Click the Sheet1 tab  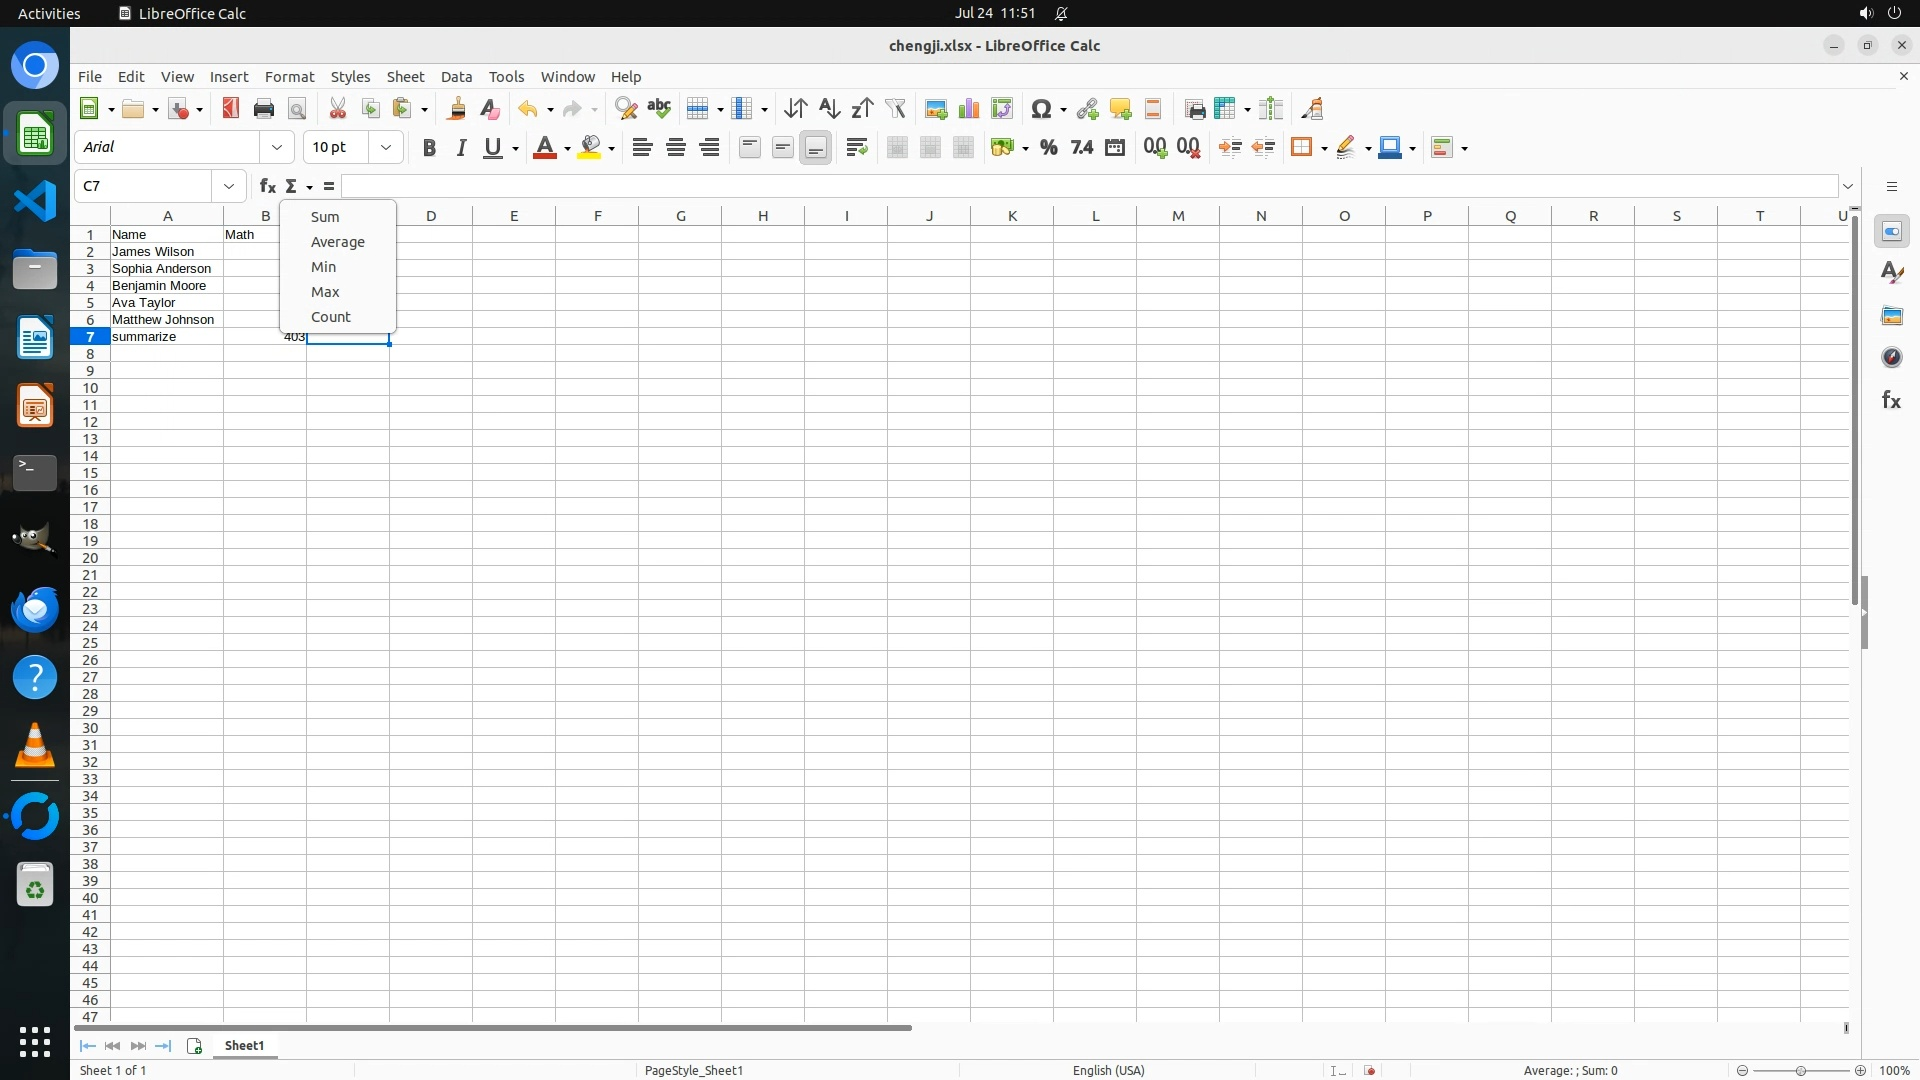[x=244, y=1046]
